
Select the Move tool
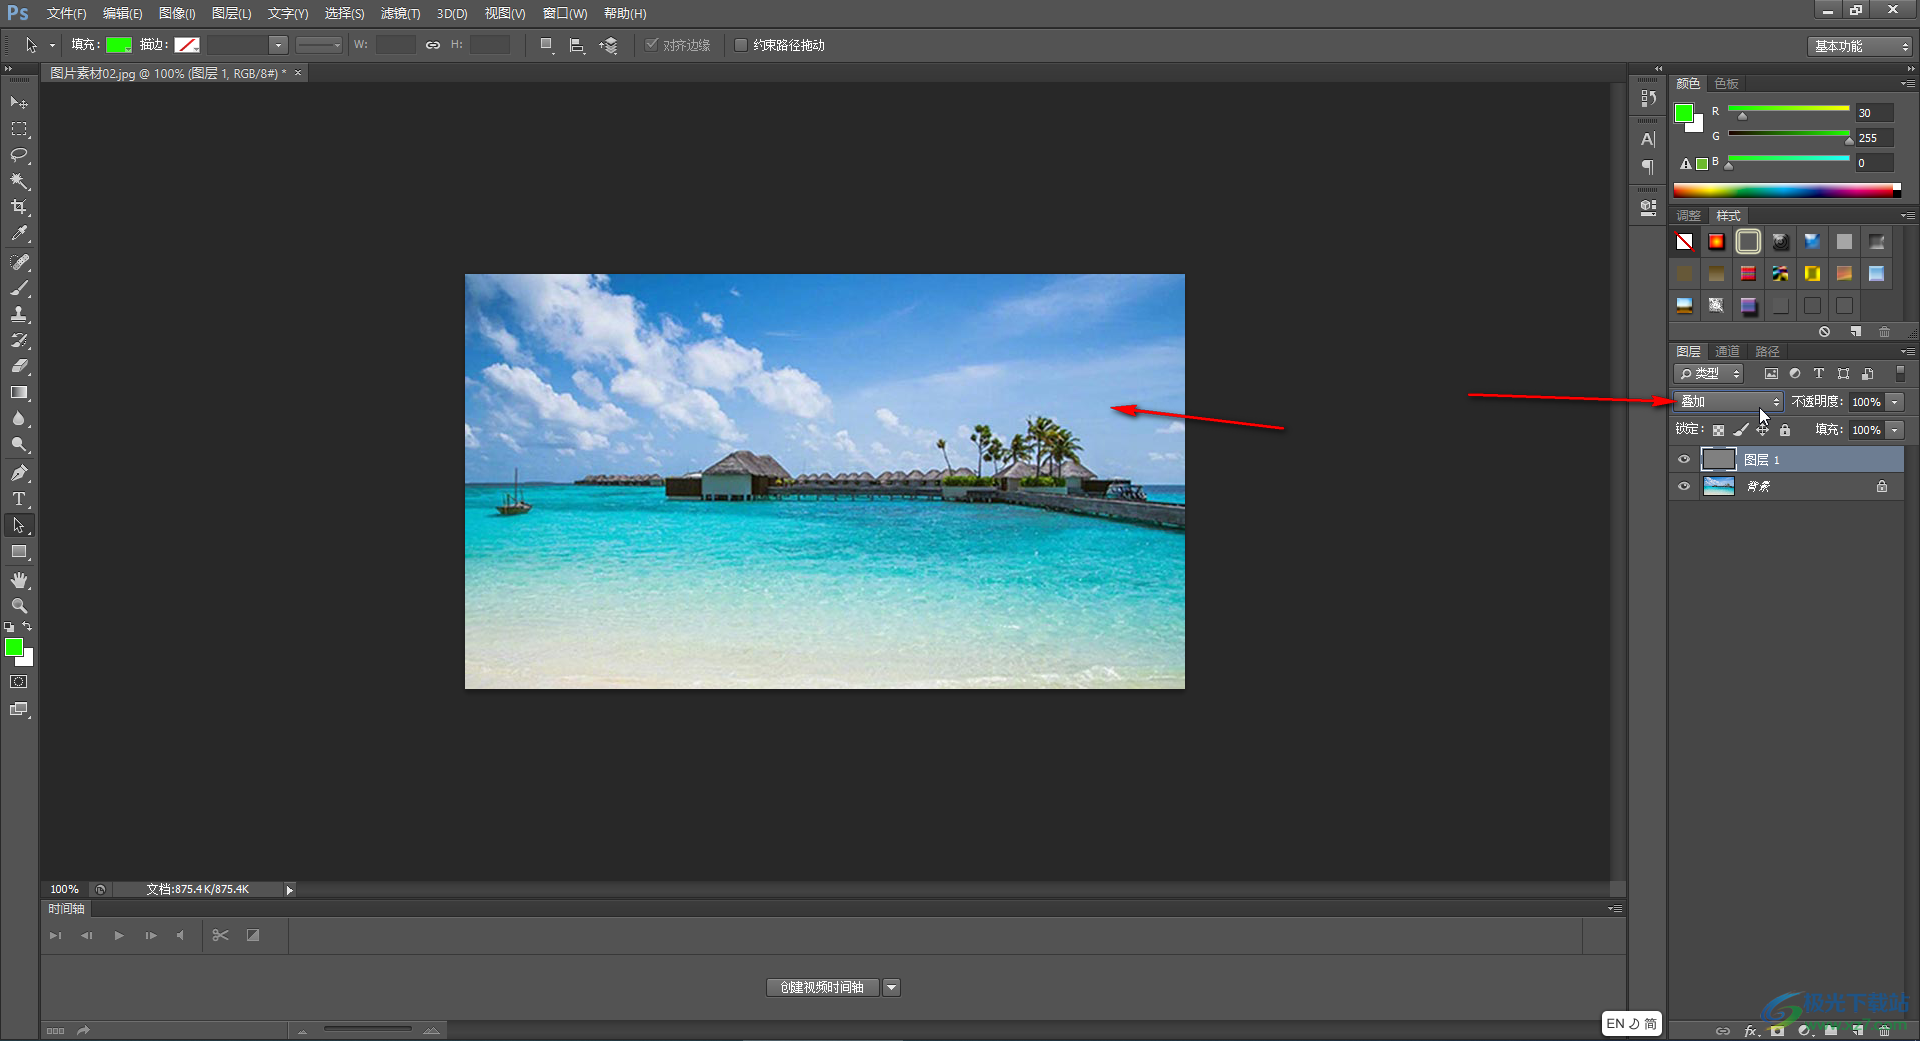pos(19,102)
